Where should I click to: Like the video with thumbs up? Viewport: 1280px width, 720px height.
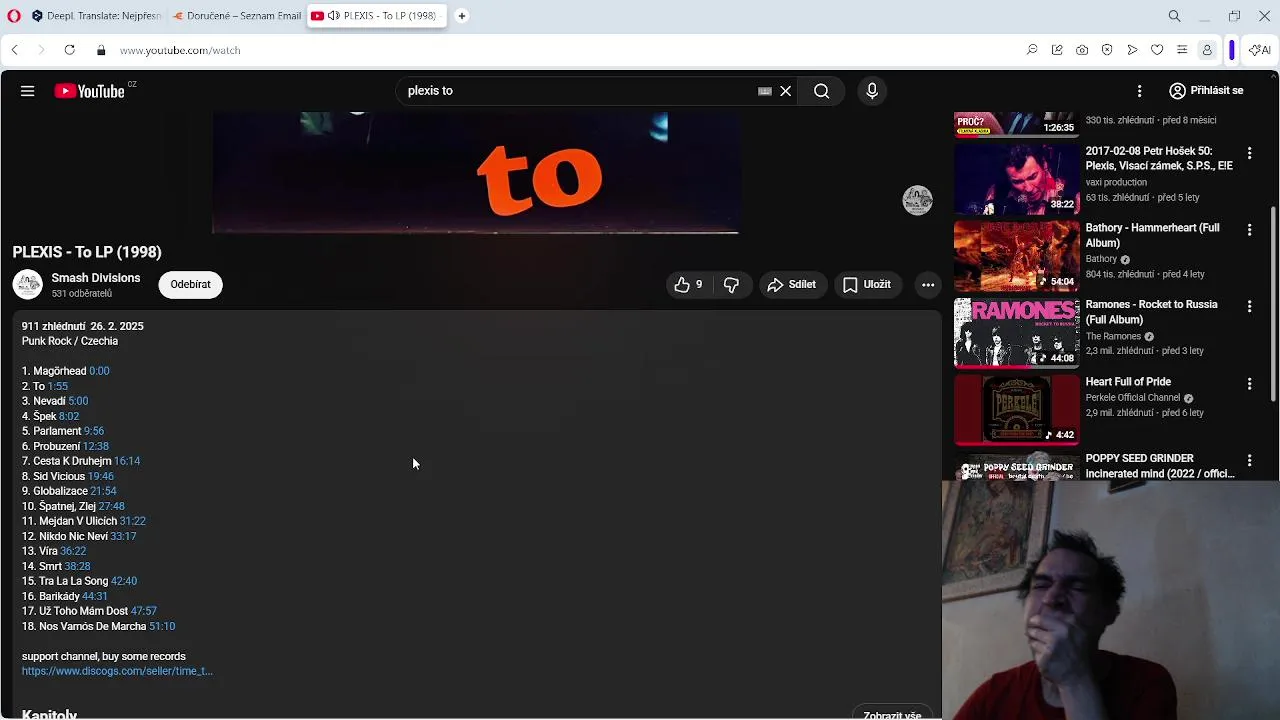pos(688,285)
